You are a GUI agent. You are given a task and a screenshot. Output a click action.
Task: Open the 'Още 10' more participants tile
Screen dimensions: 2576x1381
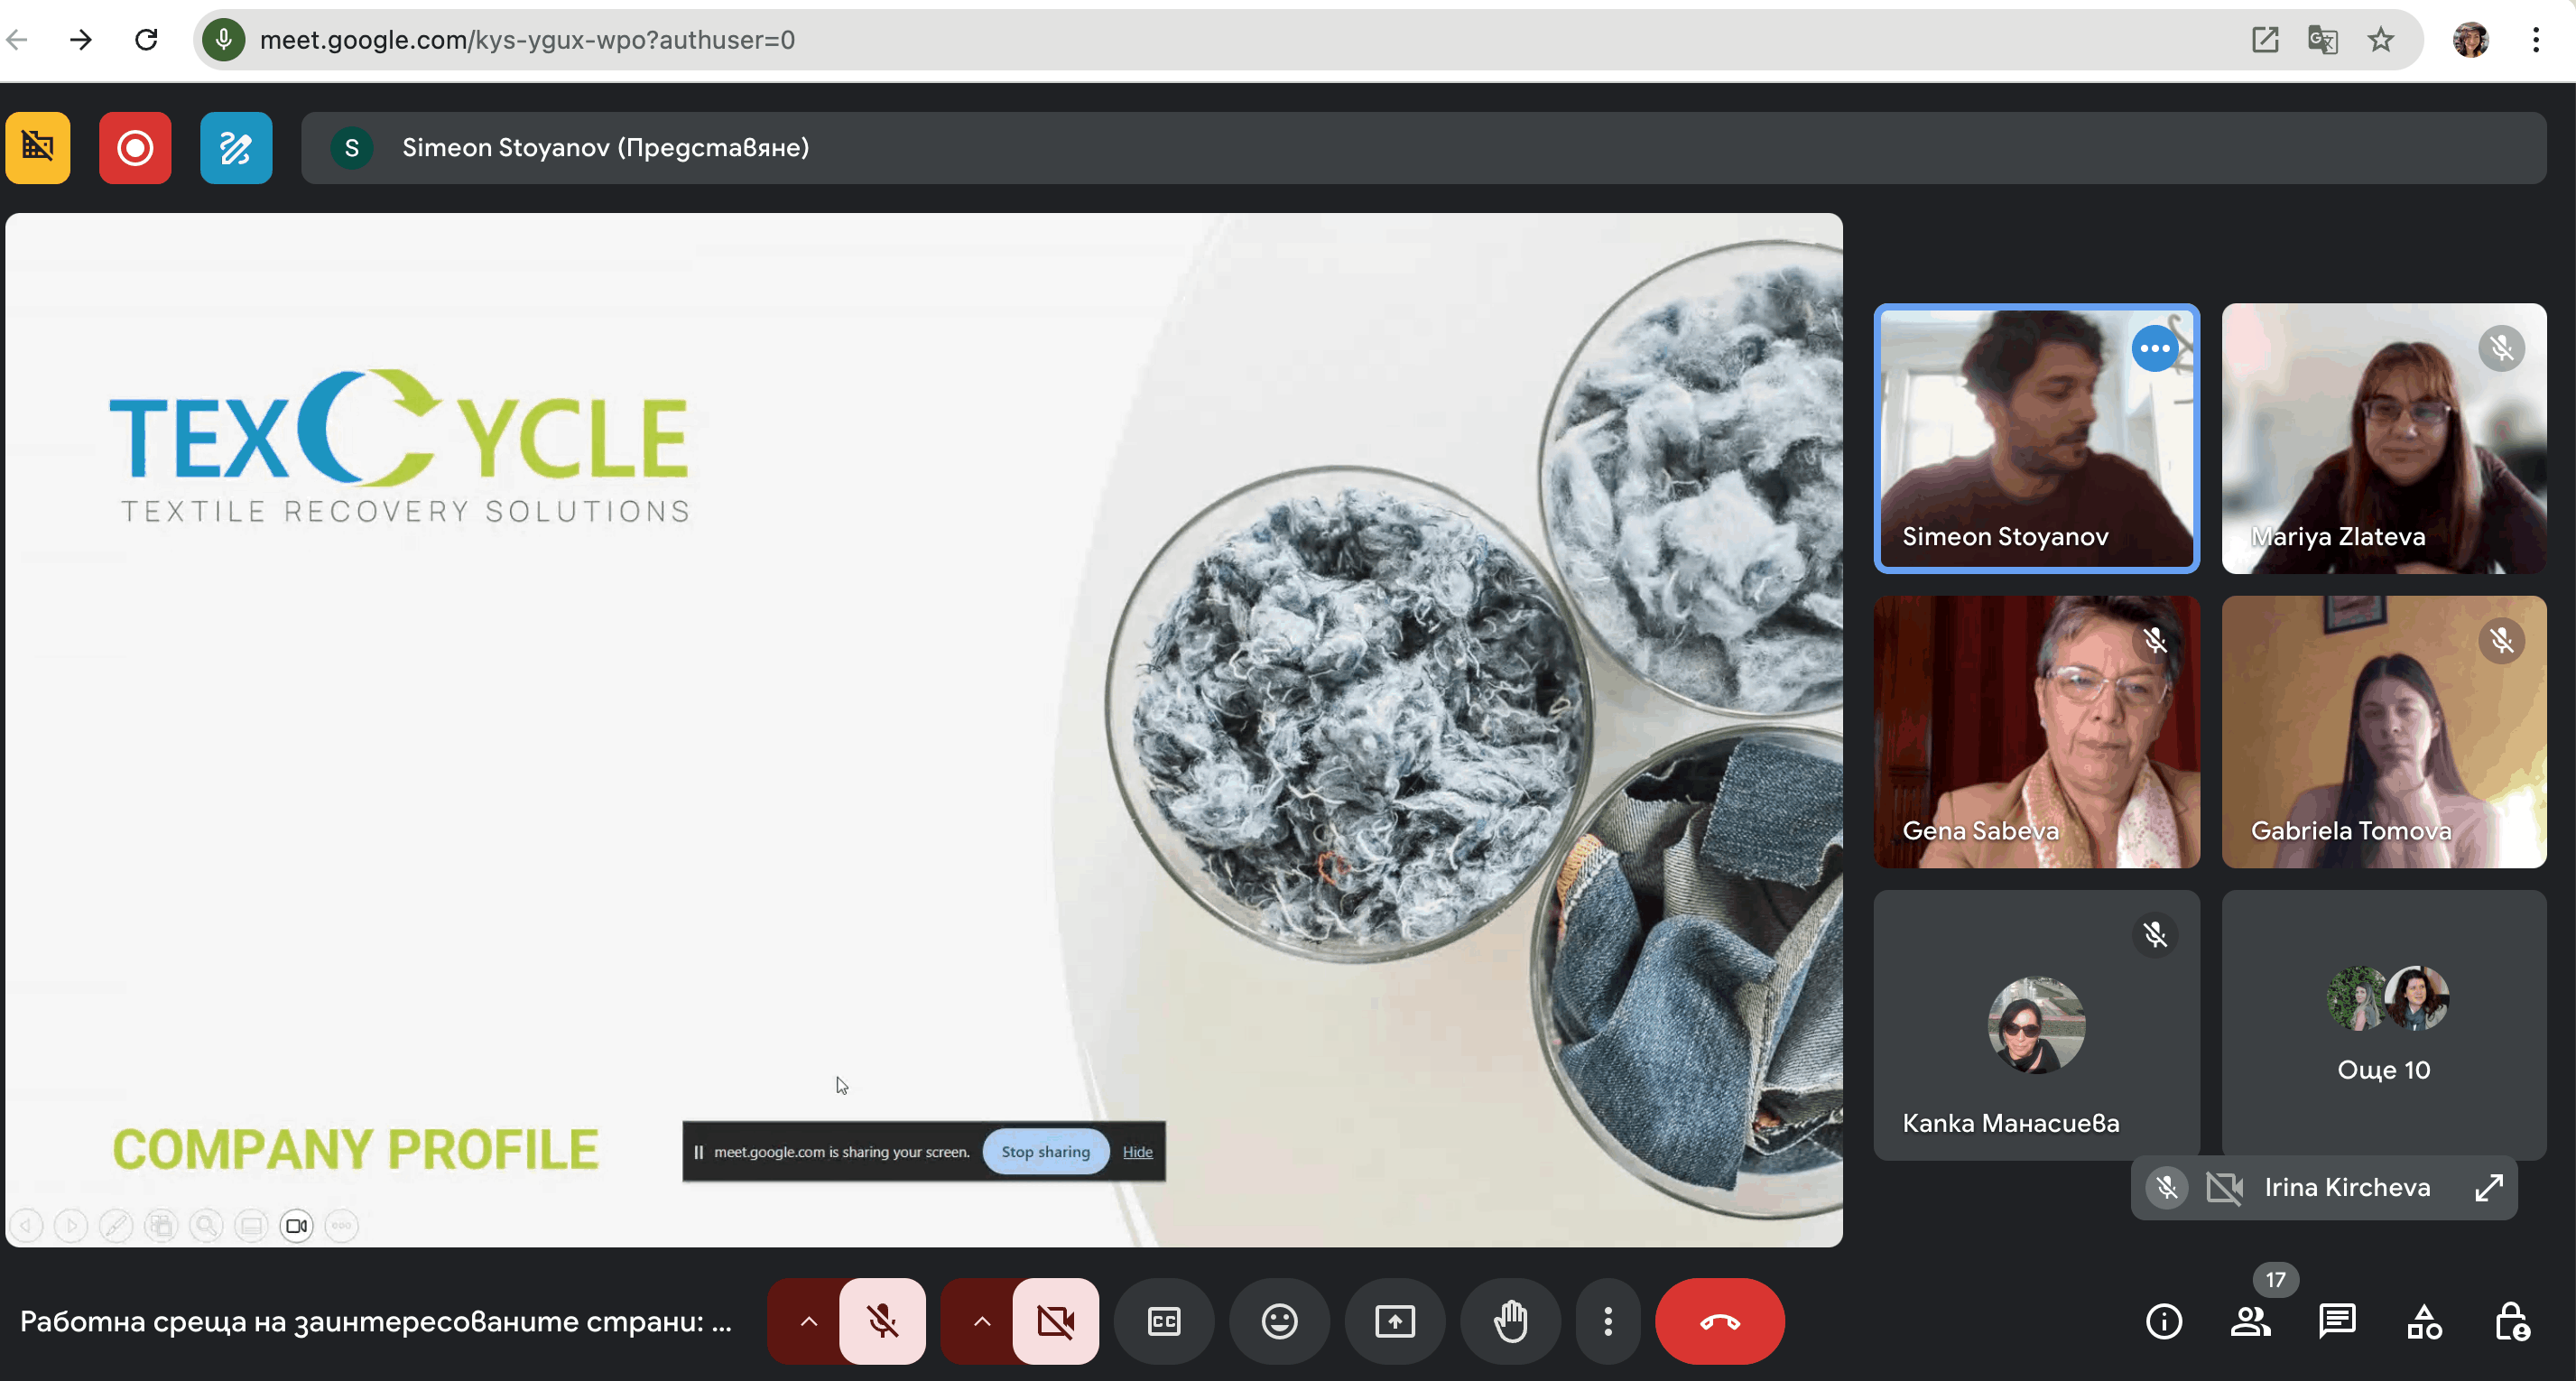[2384, 1025]
